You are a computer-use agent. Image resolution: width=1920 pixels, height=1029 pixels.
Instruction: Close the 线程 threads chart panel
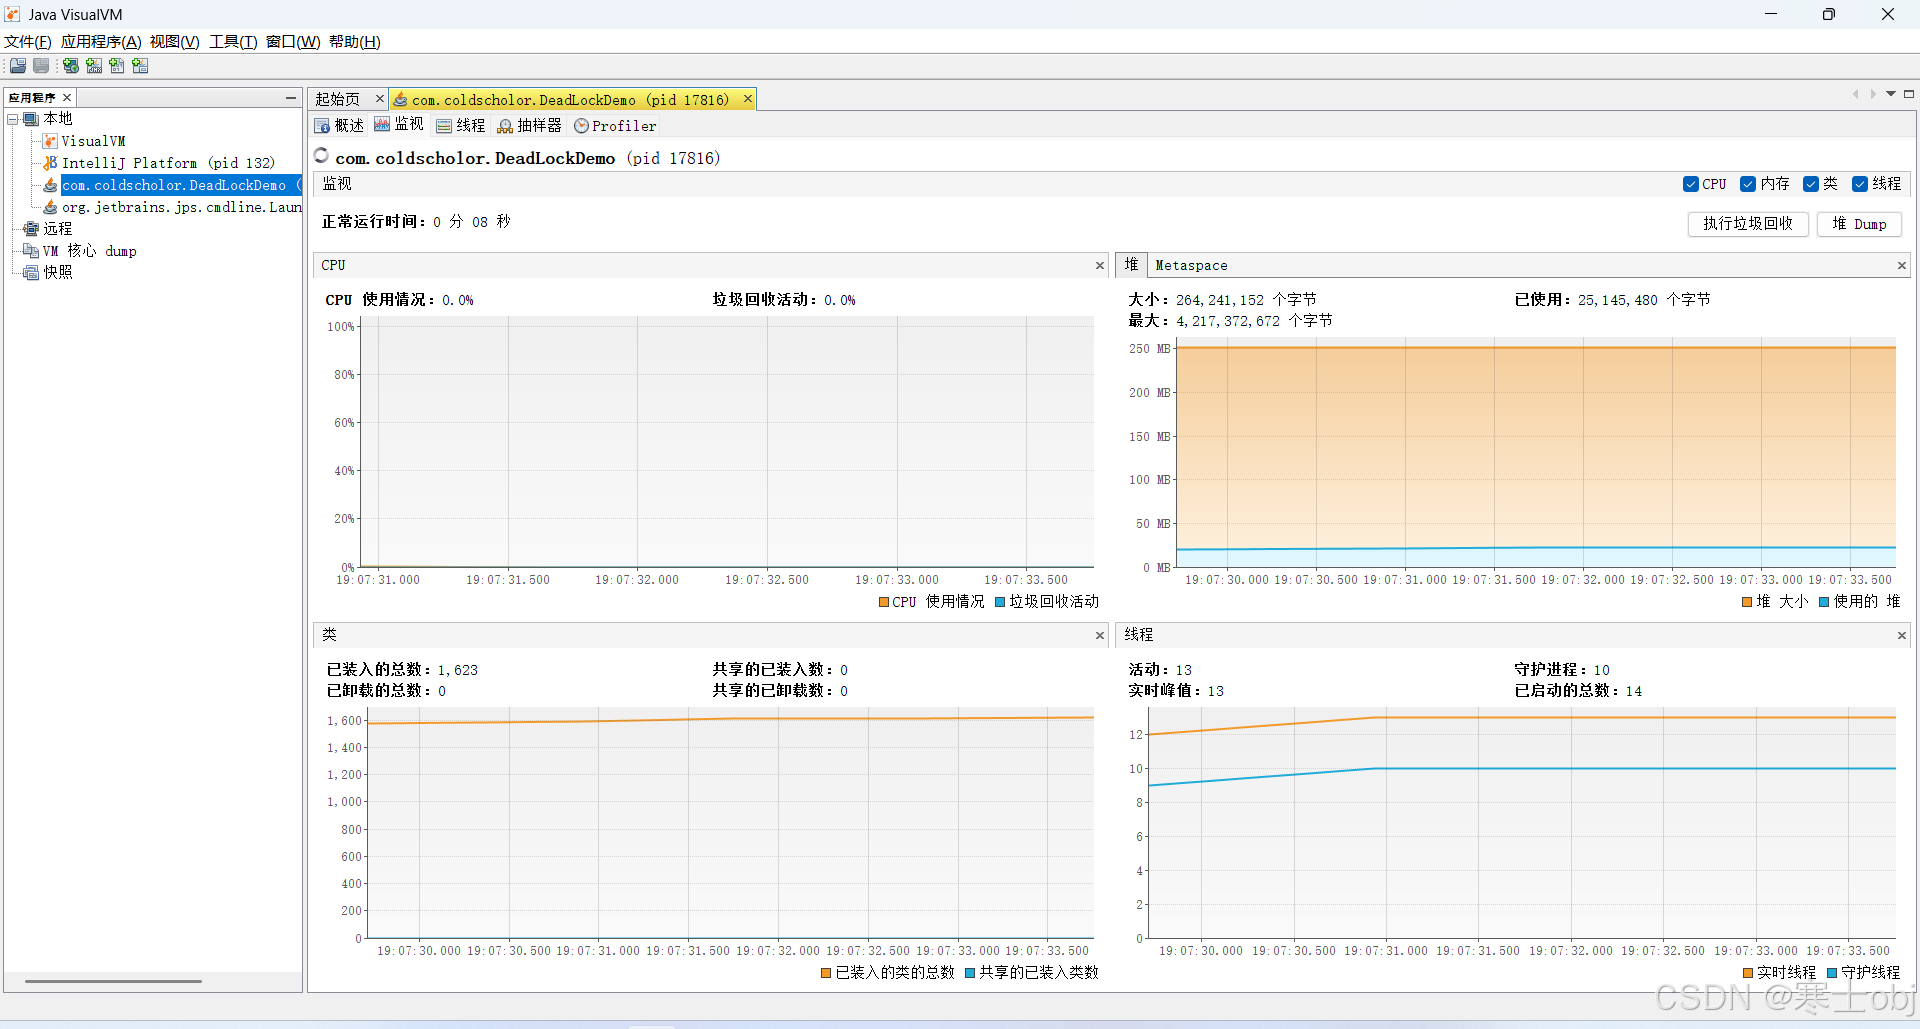(1902, 636)
